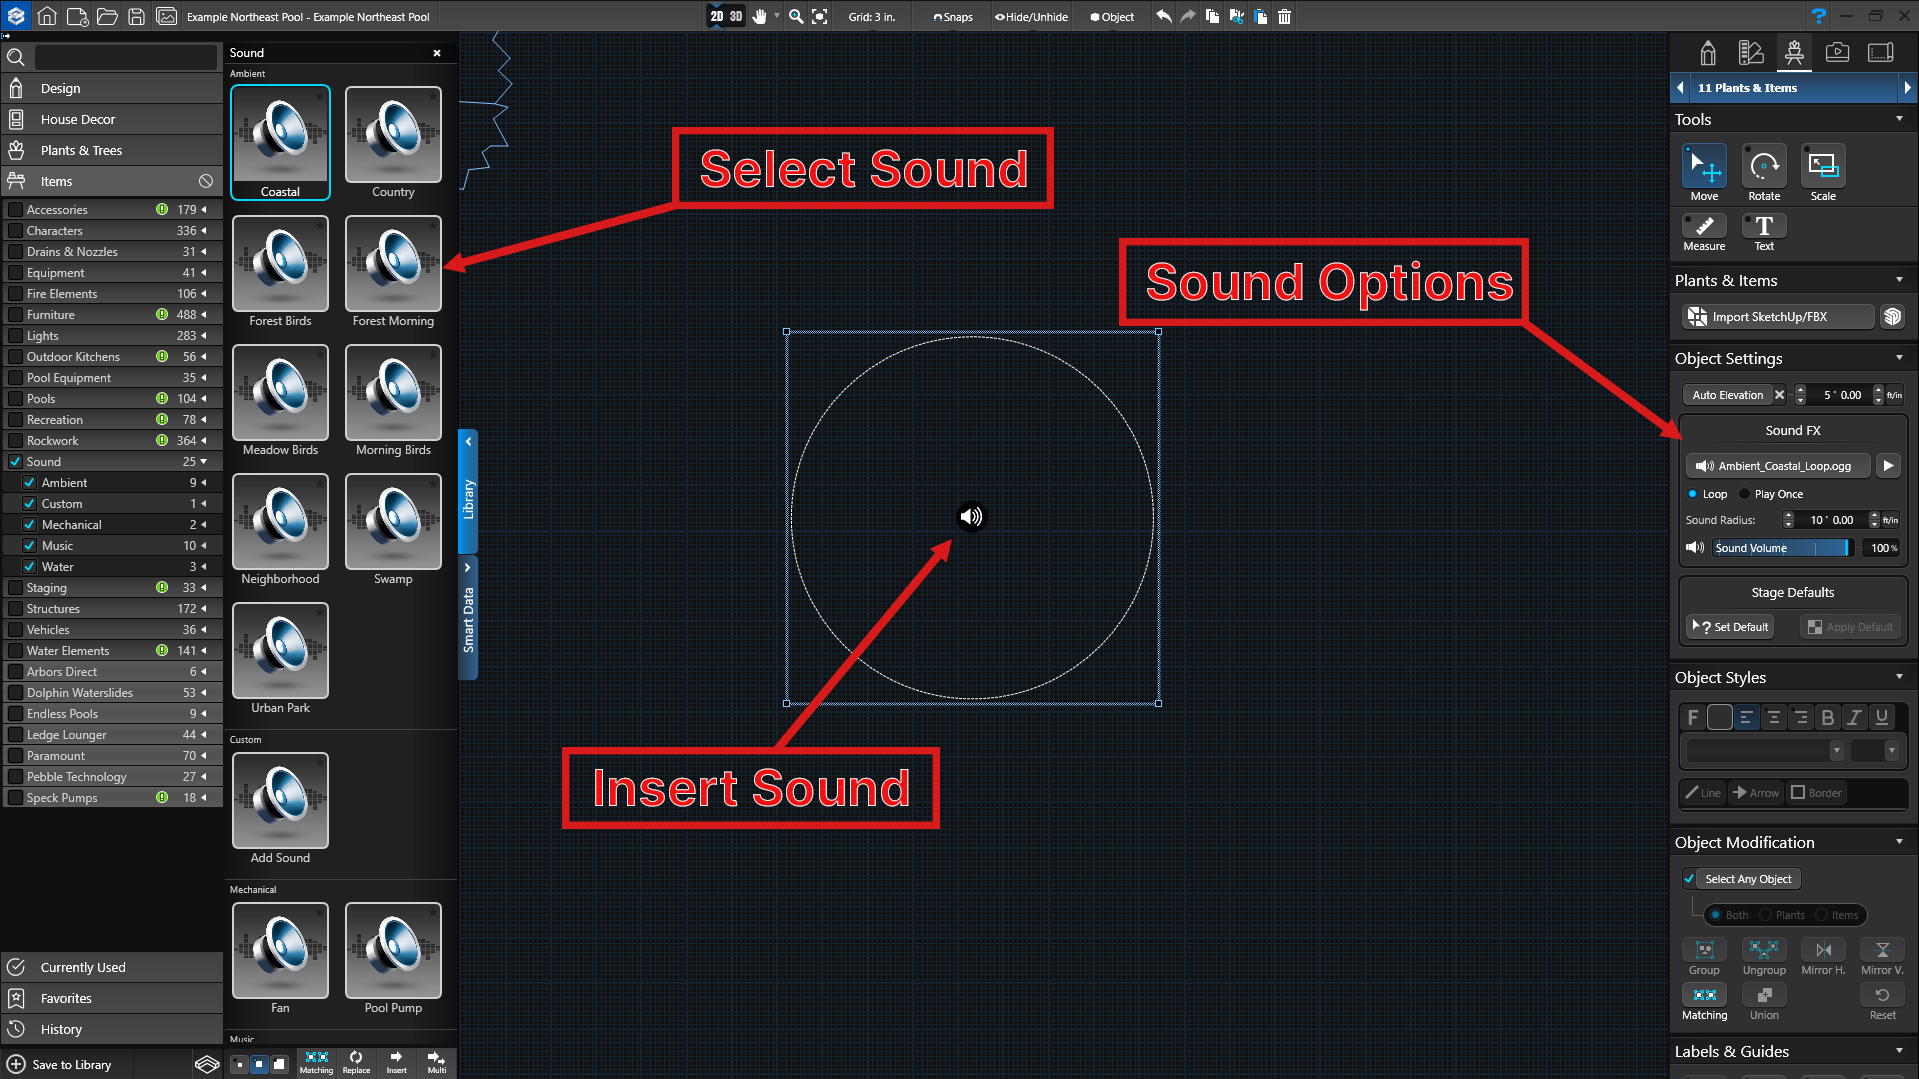Viewport: 1919px width, 1079px height.
Task: Click the zoom magnifier tool
Action: tap(796, 16)
